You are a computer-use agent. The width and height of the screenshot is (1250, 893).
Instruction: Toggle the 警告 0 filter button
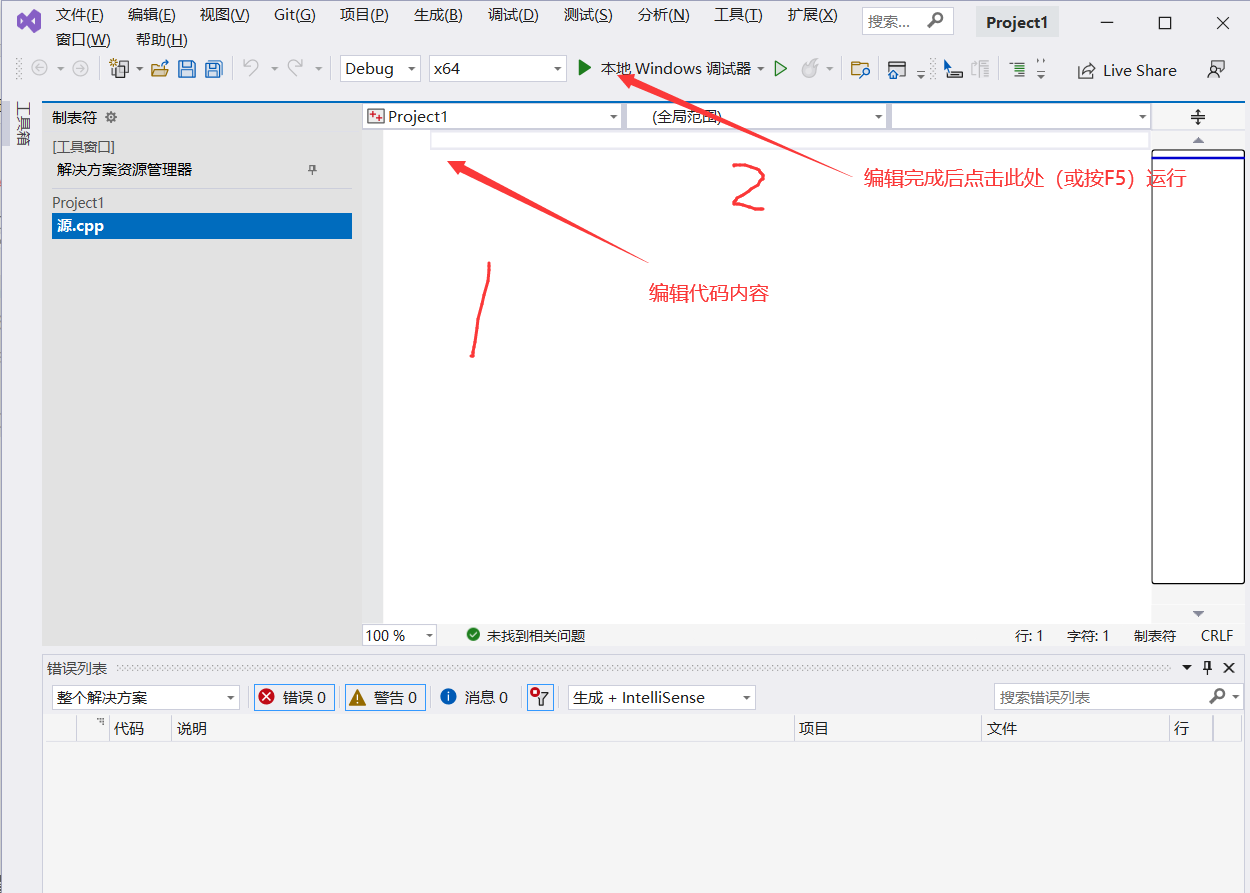[x=385, y=697]
